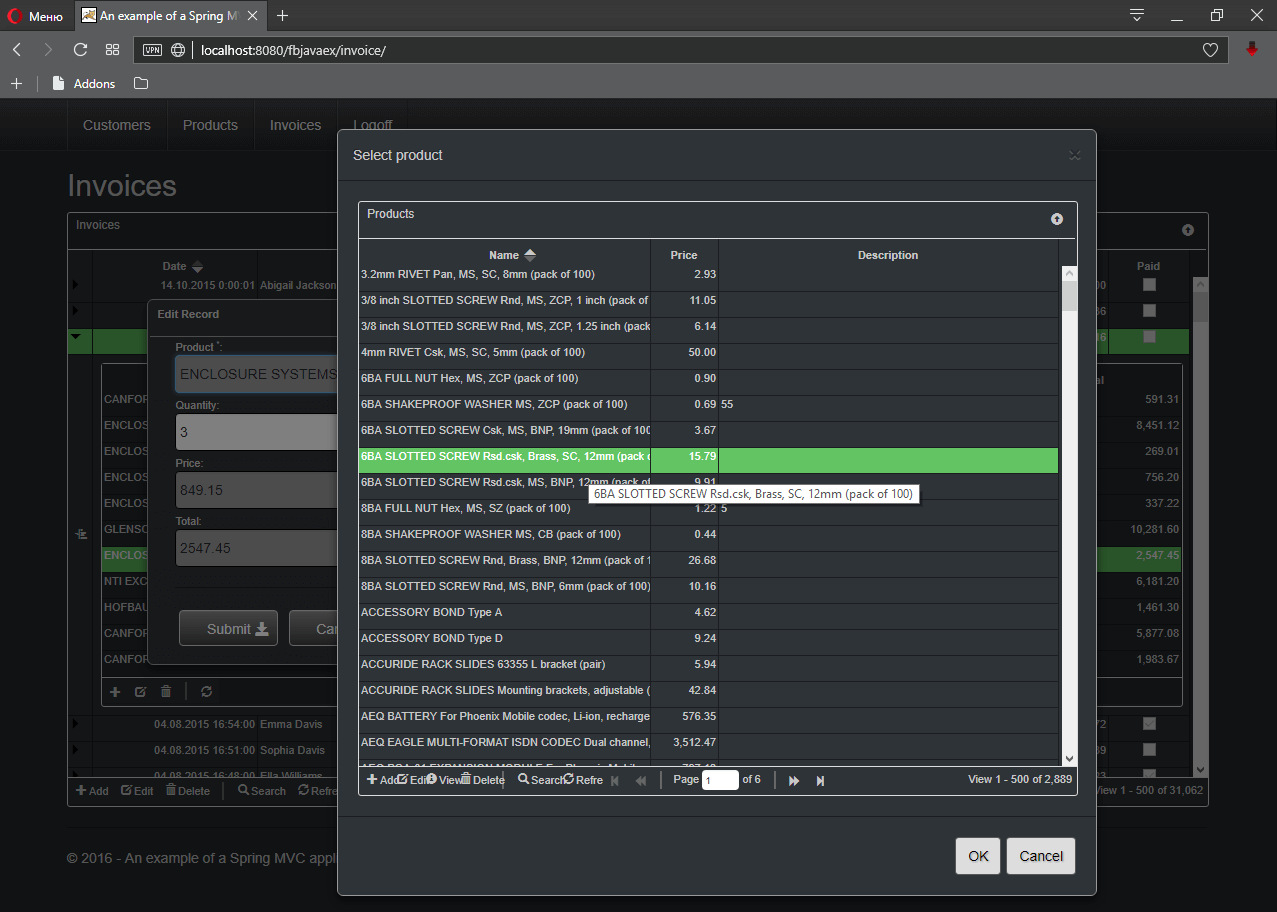Click Edit in Invoices bottom toolbar
The image size is (1277, 912).
tap(137, 791)
